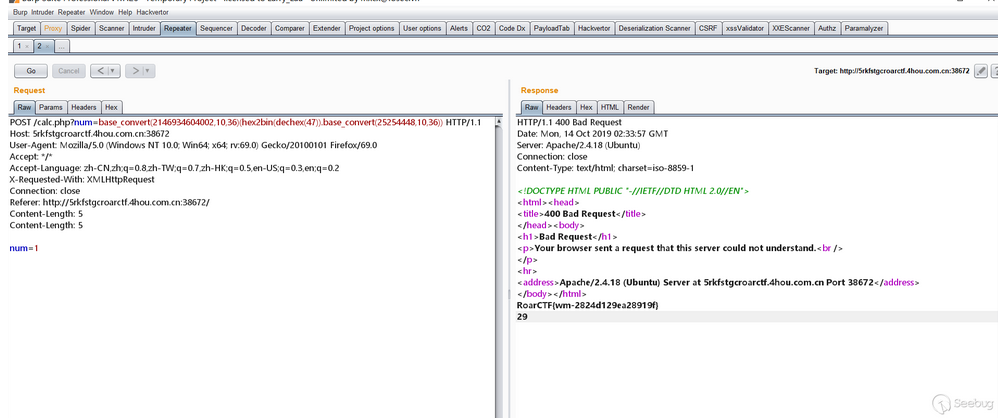Open the history back dropdown arrow
Viewport: 998px width, 419px height.
point(113,71)
